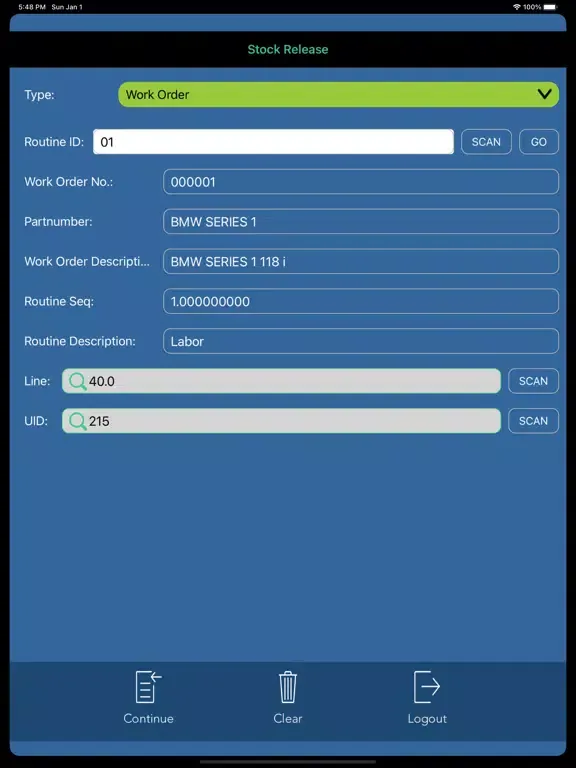Viewport: 576px width, 768px height.
Task: Tap the Line: label
Action: coord(37,381)
